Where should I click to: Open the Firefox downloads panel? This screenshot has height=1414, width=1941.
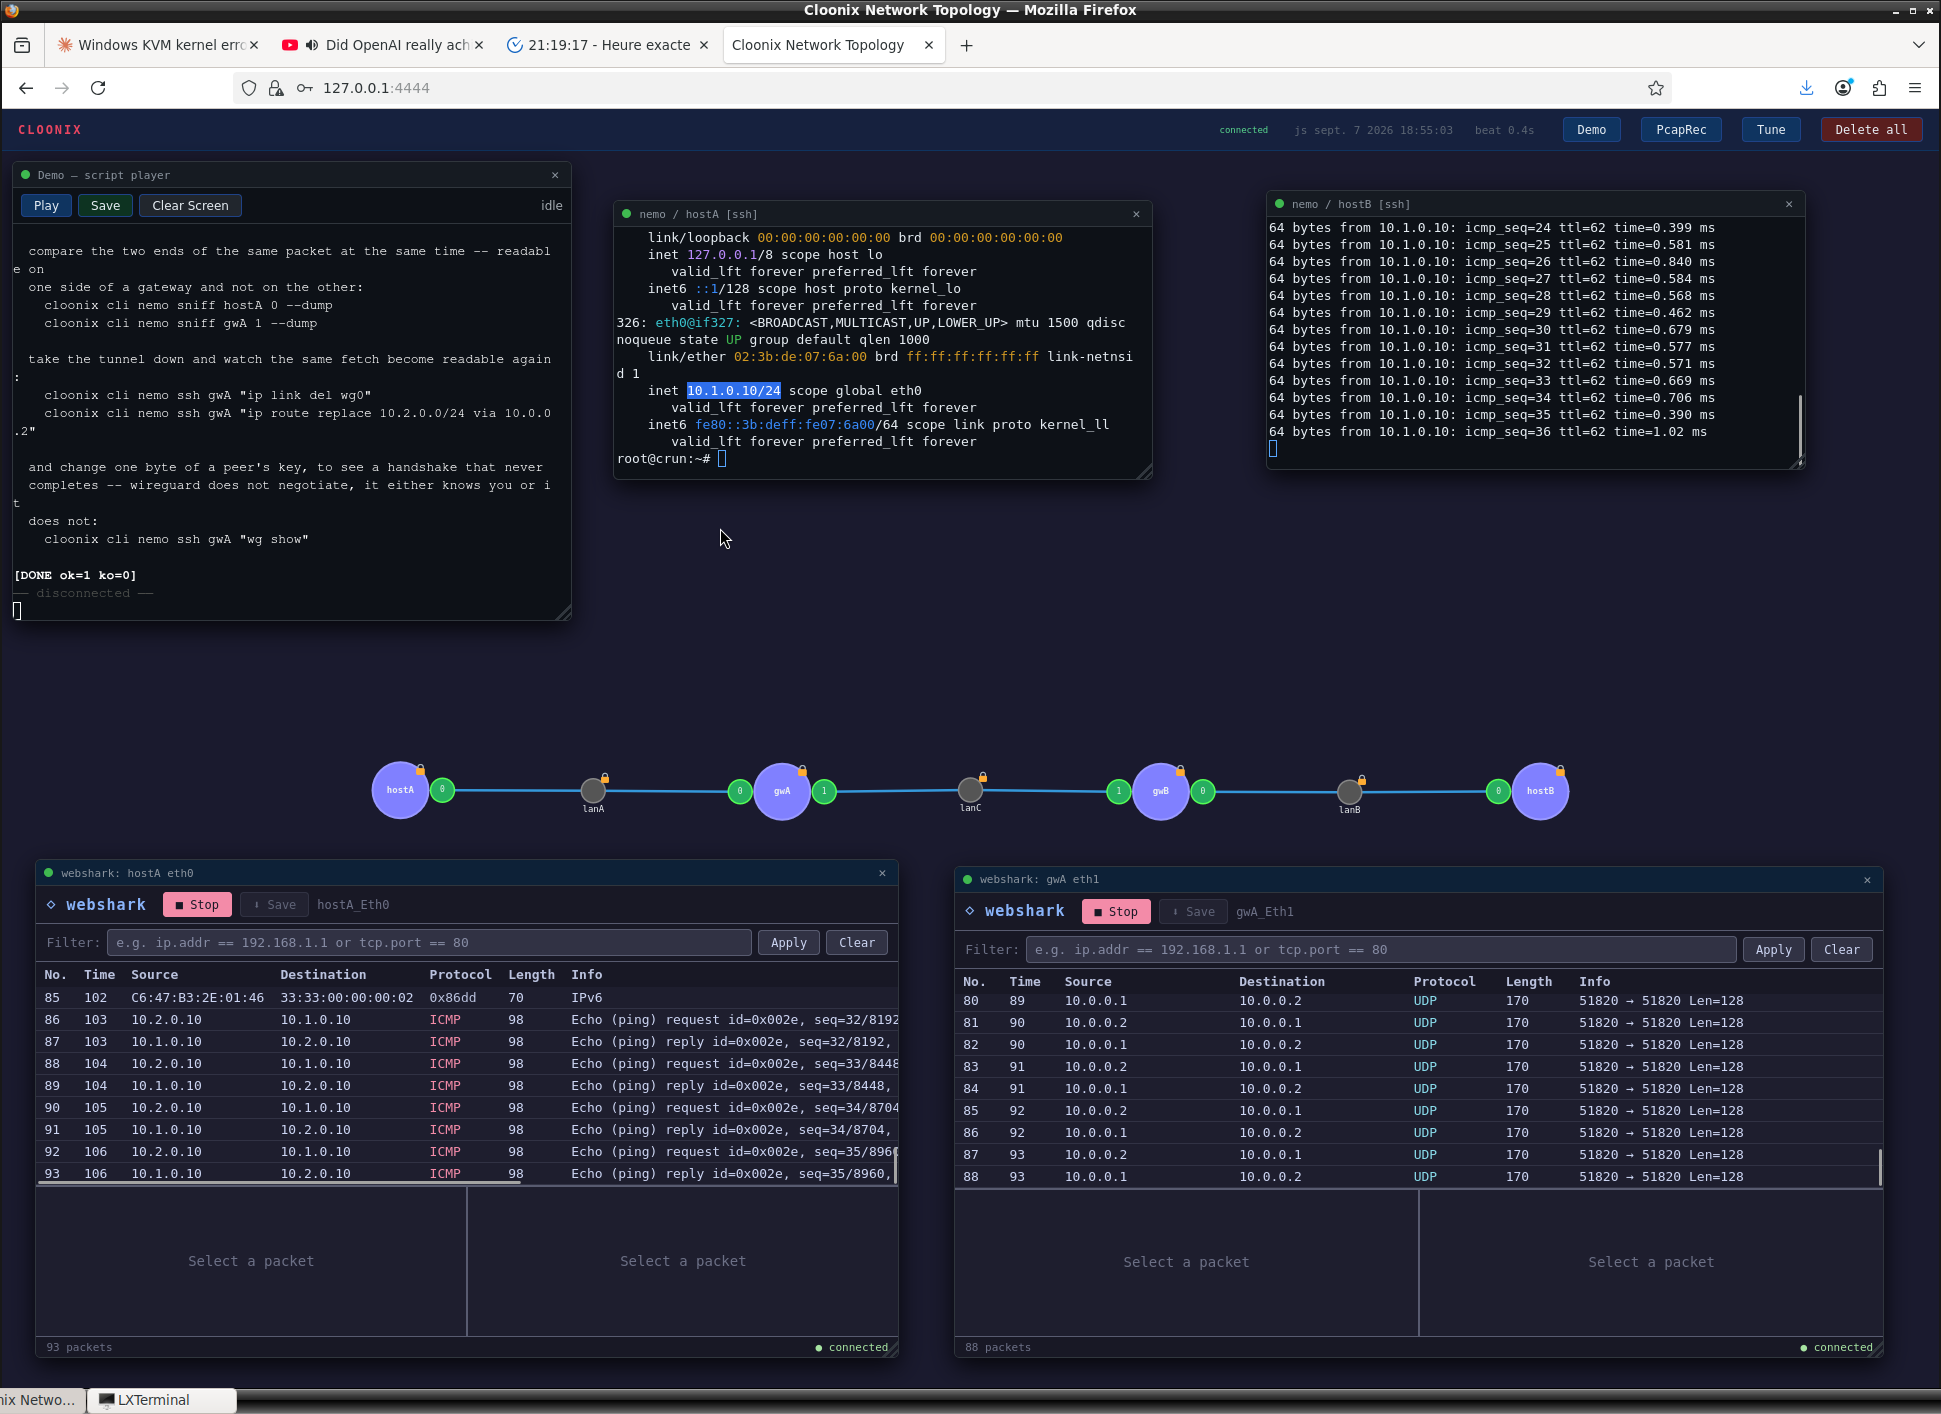tap(1806, 88)
